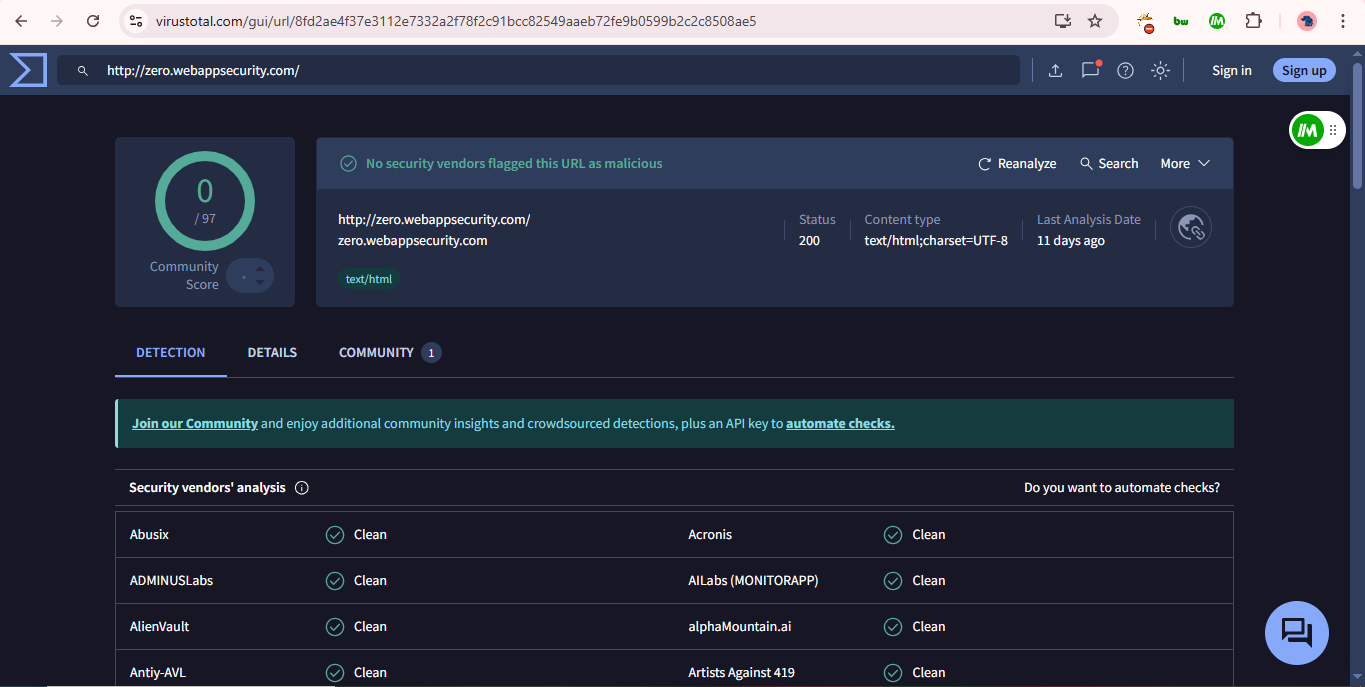The height and width of the screenshot is (687, 1365).
Task: Click 'Do you want to automate checks?'
Action: tap(1122, 488)
